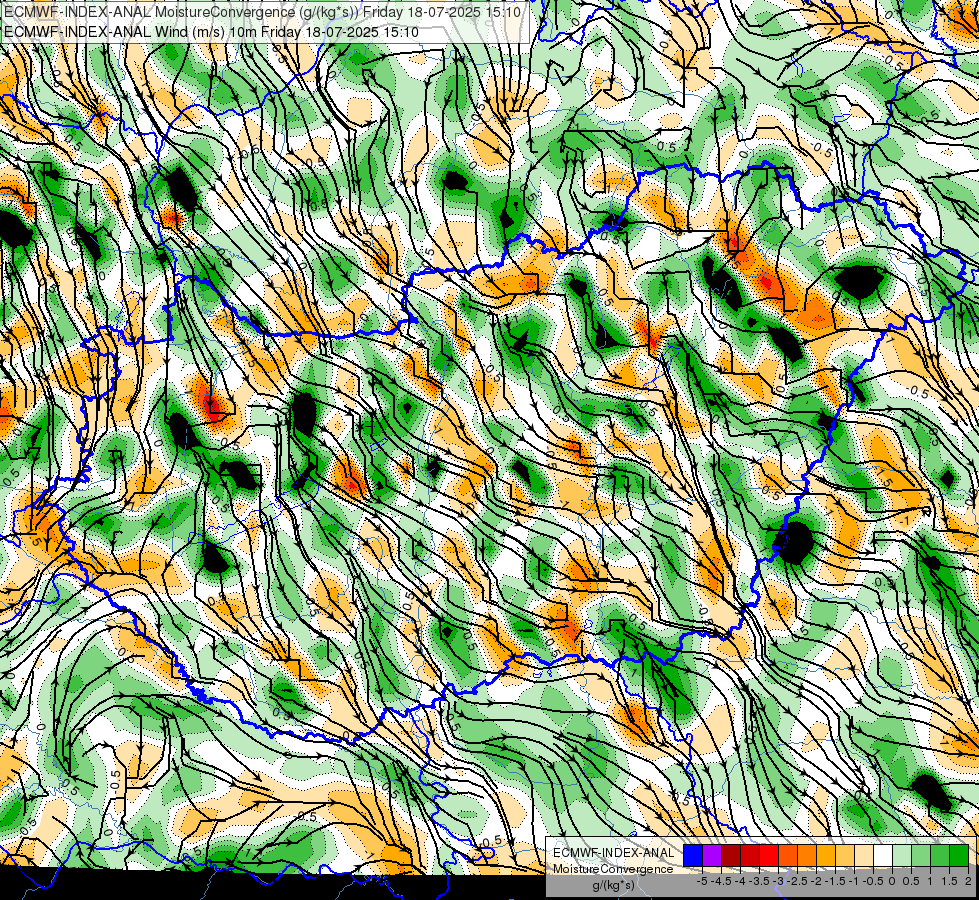Select the pale peach swatch between -1 and -0.5
The width and height of the screenshot is (979, 900).
(x=864, y=856)
